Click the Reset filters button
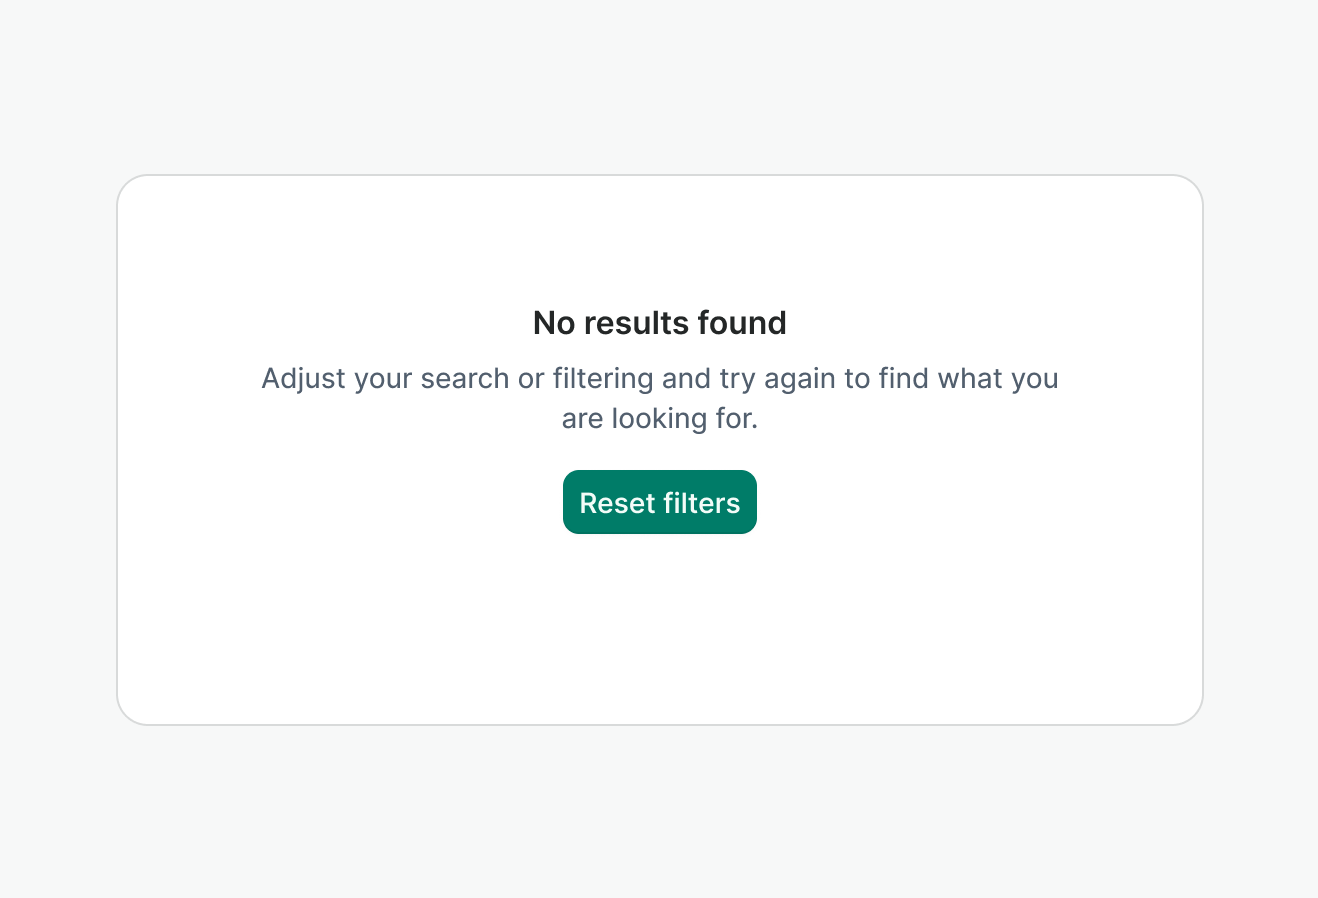The height and width of the screenshot is (898, 1318). coord(659,502)
